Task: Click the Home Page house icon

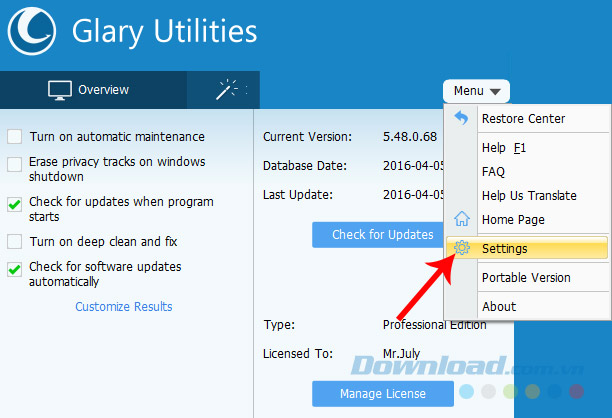Action: [x=461, y=219]
